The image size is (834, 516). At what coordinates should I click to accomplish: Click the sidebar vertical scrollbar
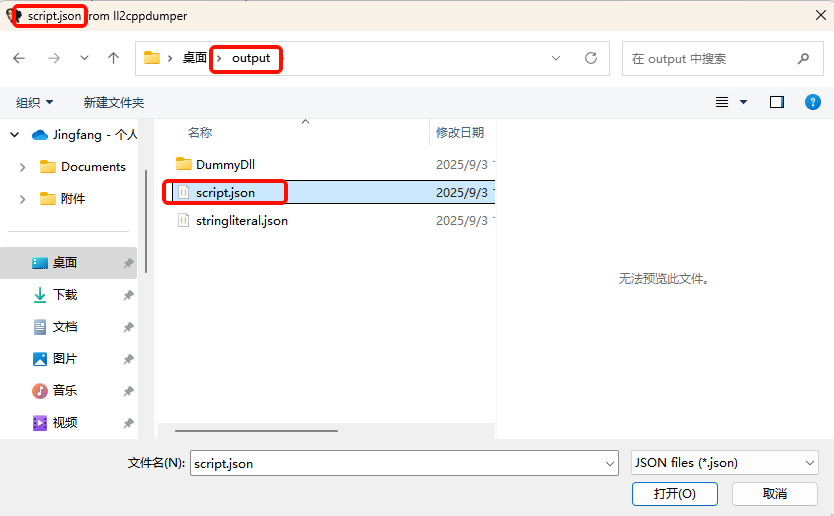(x=146, y=221)
